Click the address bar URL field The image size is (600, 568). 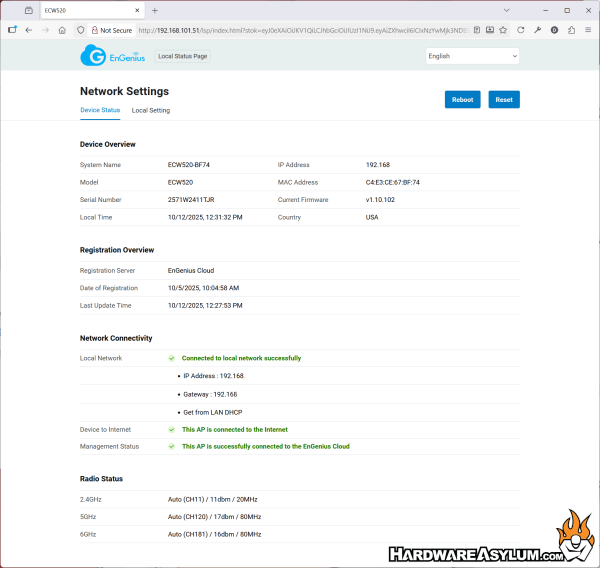(x=300, y=30)
